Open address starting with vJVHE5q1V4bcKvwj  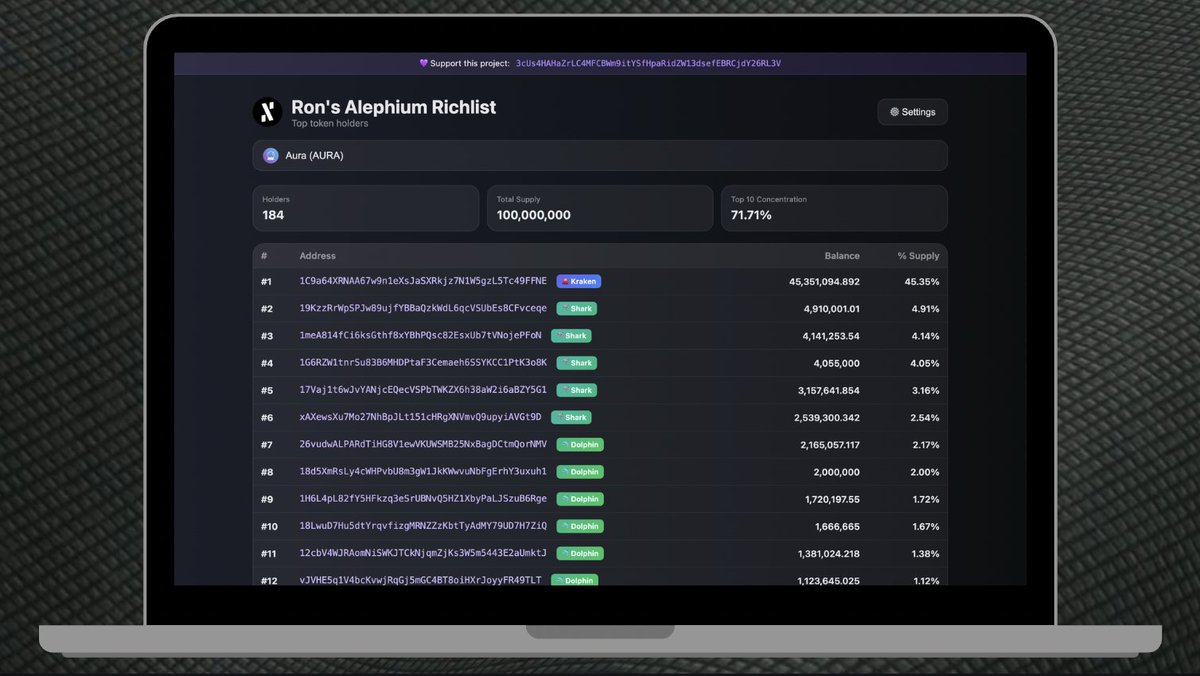point(420,580)
